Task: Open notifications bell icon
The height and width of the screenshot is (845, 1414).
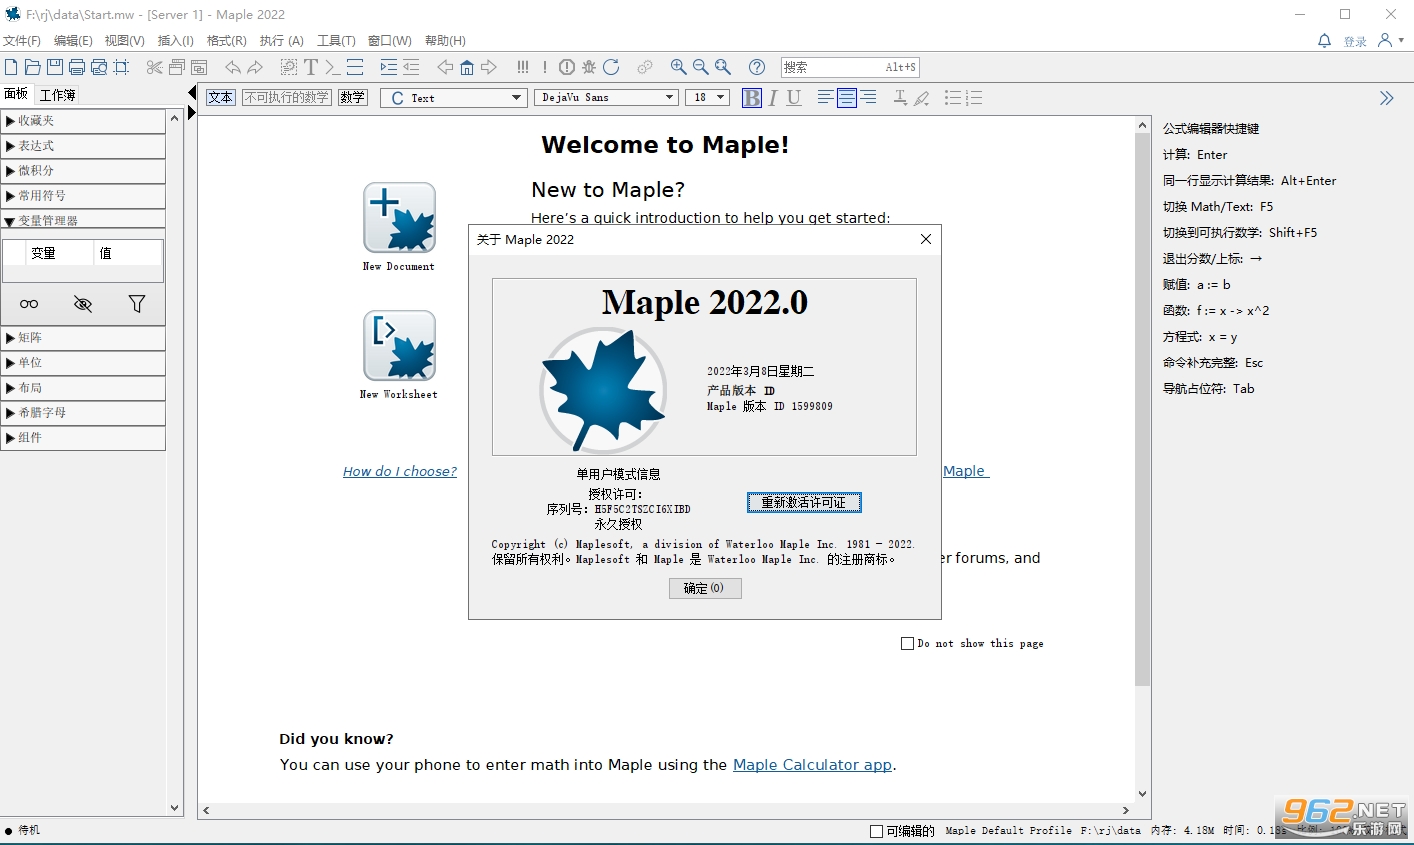Action: pos(1324,41)
